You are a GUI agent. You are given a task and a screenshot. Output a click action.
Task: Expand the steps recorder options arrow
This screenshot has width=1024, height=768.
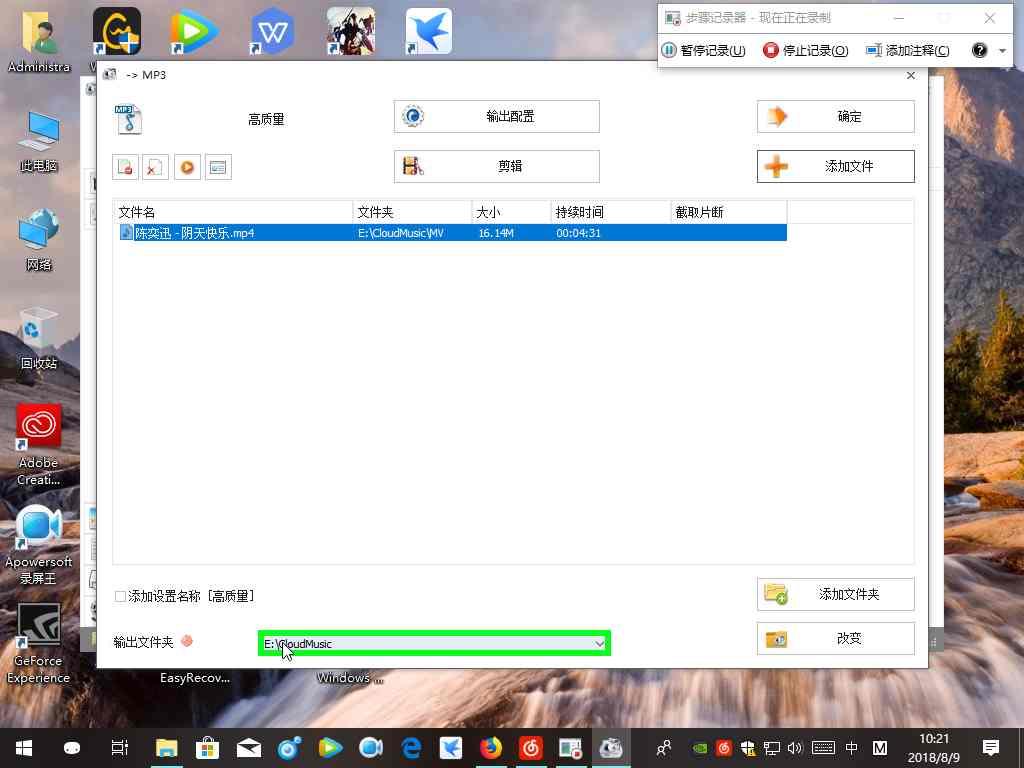coord(1003,49)
